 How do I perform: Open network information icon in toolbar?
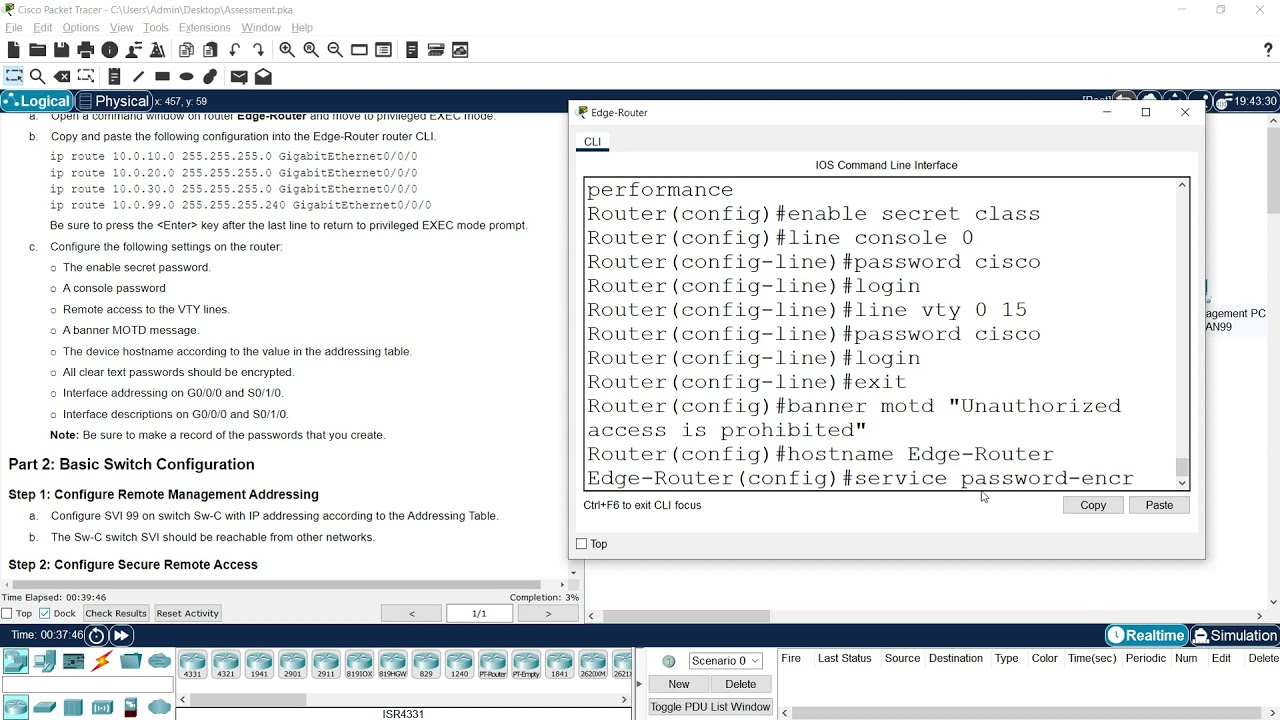109,50
